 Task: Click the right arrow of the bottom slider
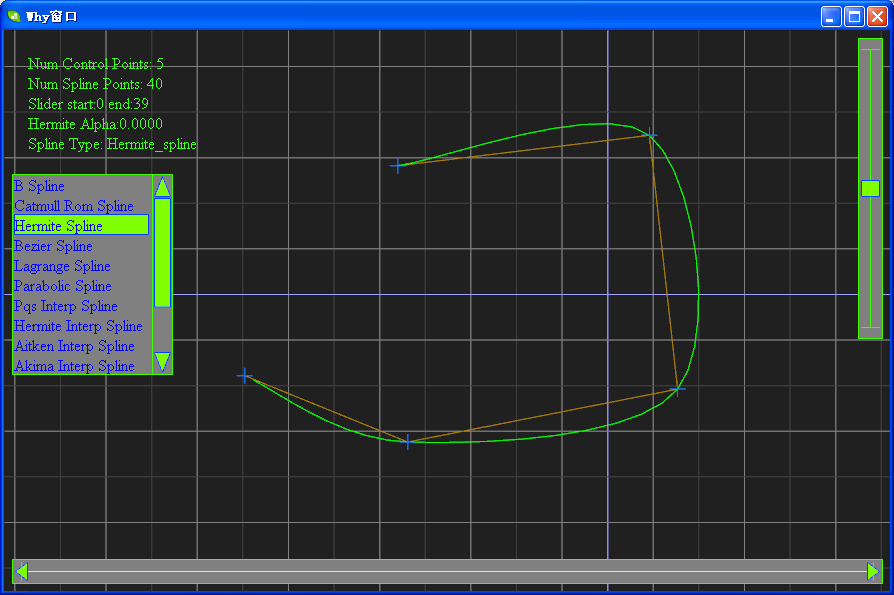[x=873, y=571]
